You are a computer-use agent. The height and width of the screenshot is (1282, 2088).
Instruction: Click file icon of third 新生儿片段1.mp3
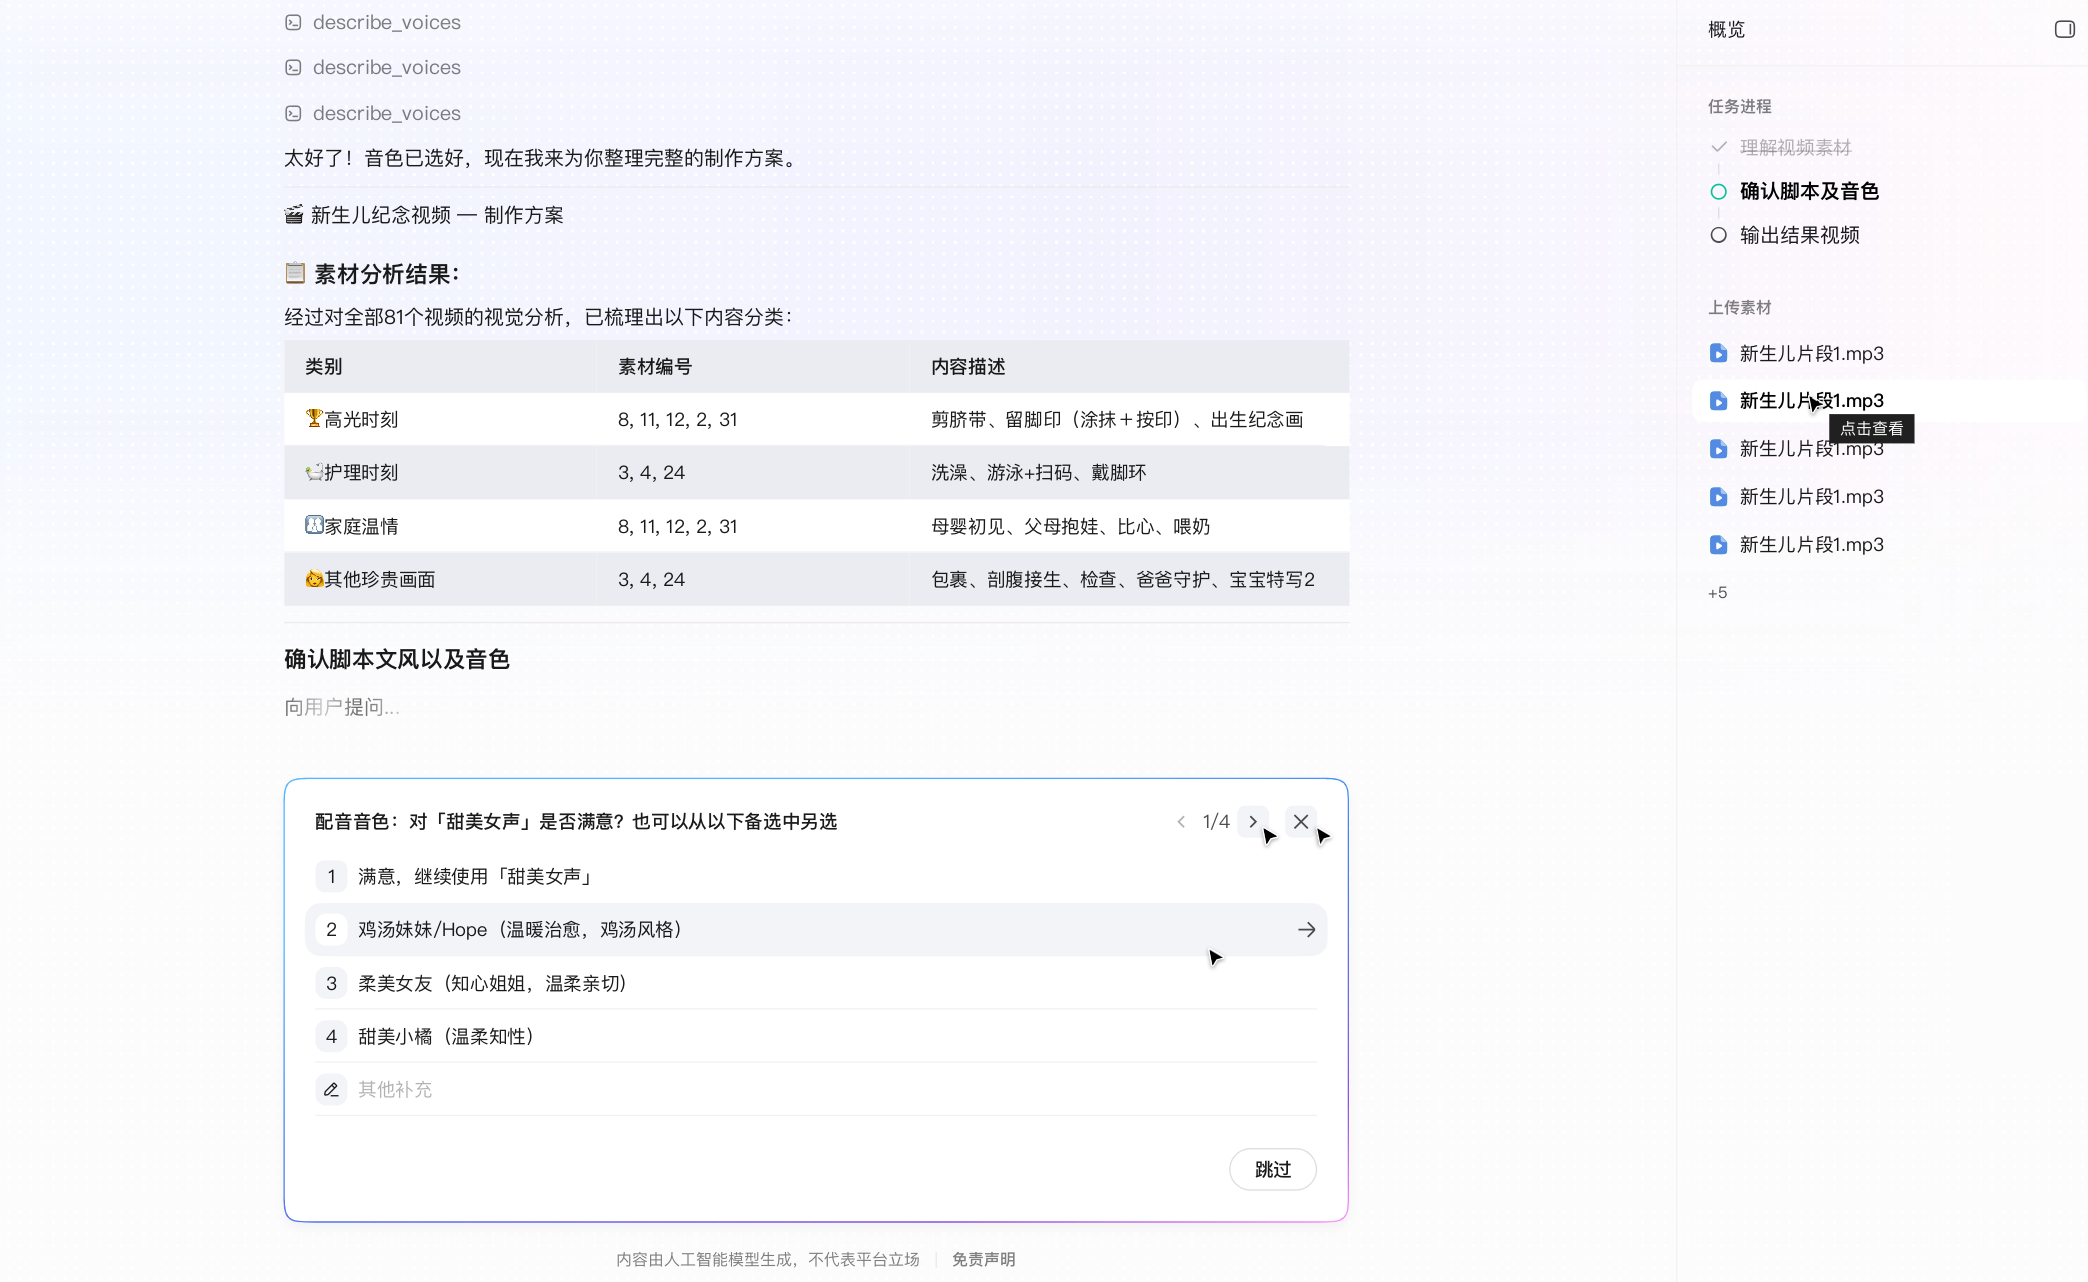tap(1718, 448)
